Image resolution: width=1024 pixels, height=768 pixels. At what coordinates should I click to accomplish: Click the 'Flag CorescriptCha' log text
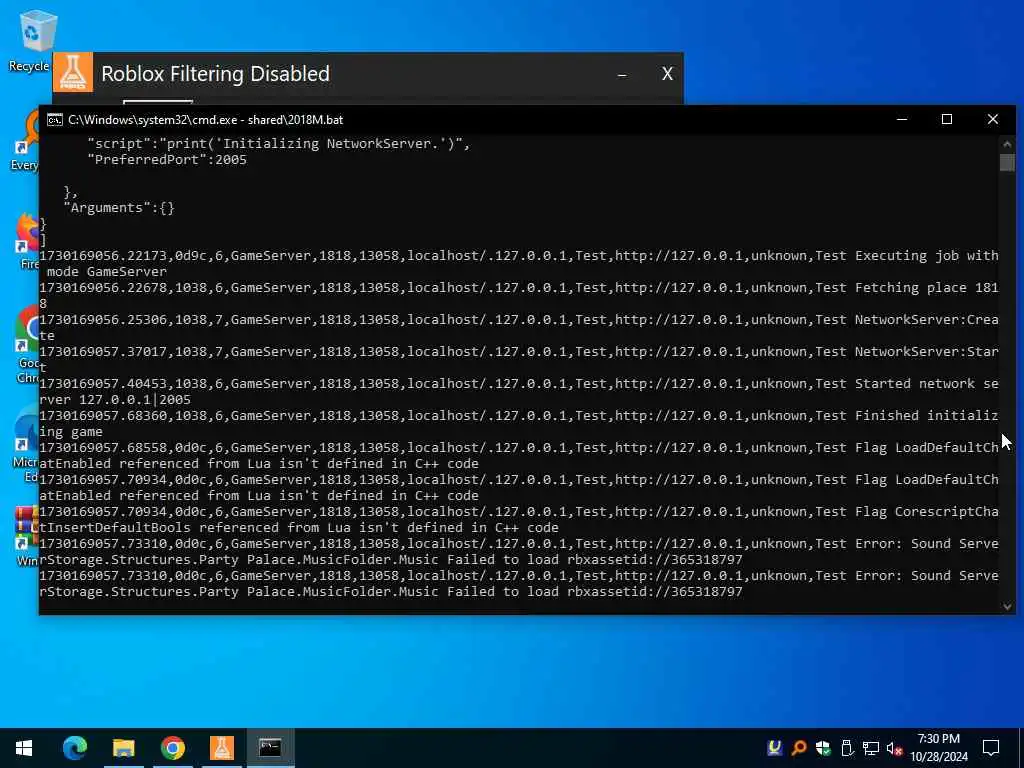[x=927, y=511]
